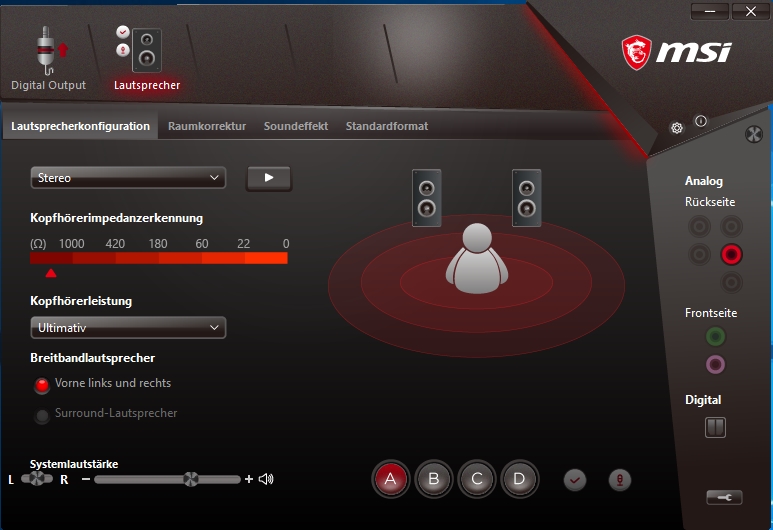This screenshot has width=773, height=530.
Task: Click the Rückseite label
Action: pyautogui.click(x=710, y=202)
